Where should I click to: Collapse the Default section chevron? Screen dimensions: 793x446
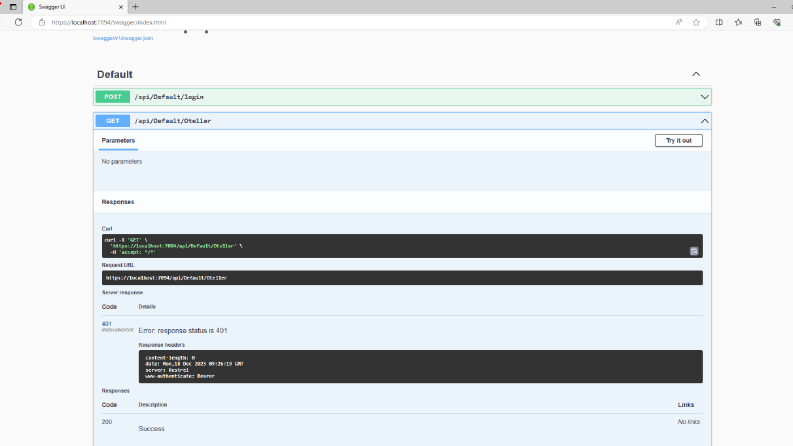[x=696, y=74]
